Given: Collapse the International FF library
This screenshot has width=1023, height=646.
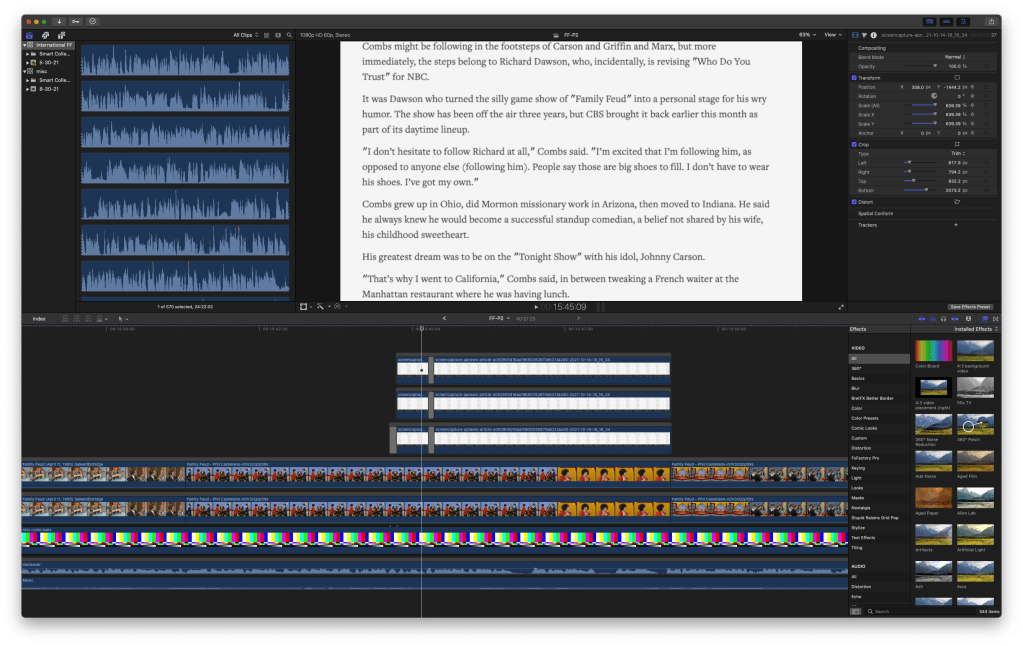Looking at the screenshot, I should (x=26, y=45).
